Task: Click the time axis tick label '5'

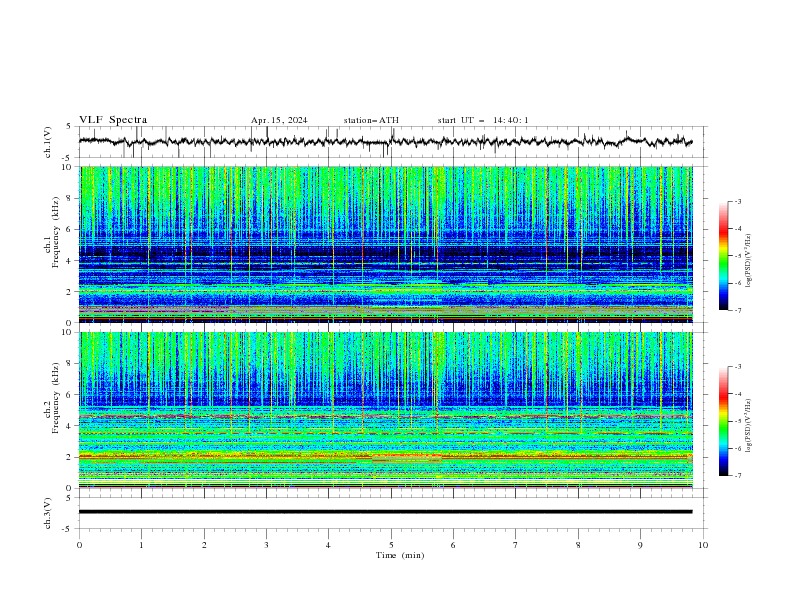Action: coord(391,545)
